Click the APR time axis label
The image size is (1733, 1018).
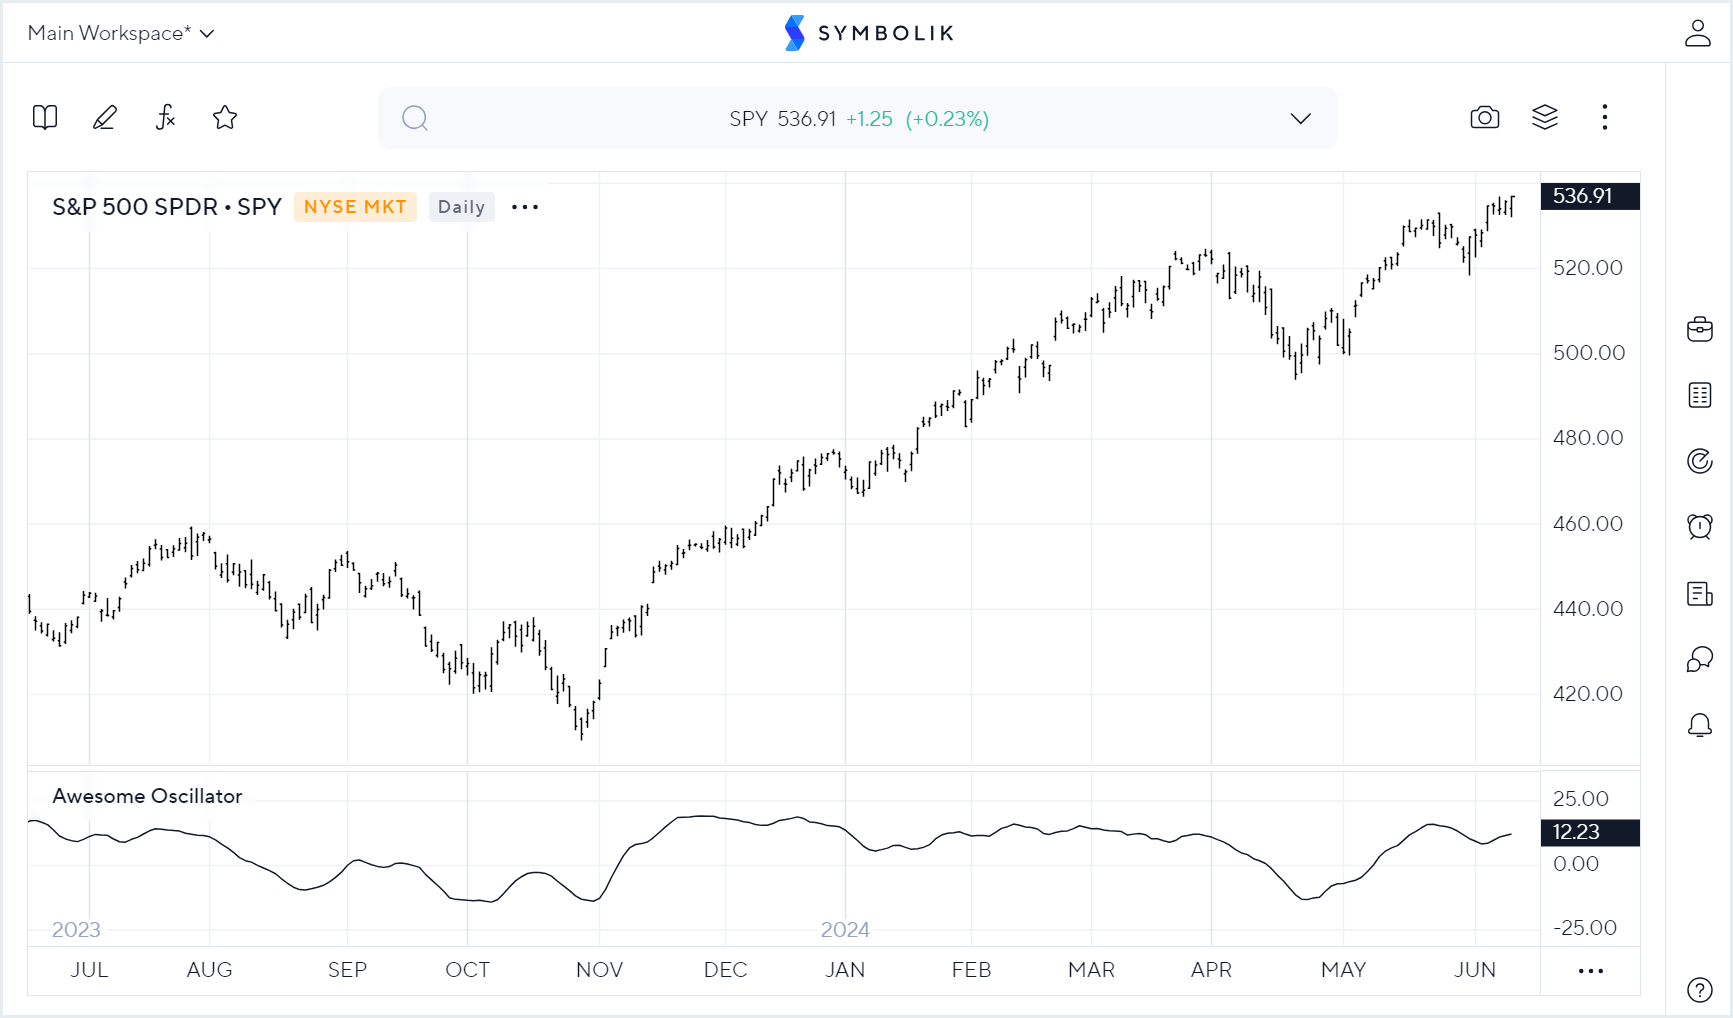click(x=1211, y=970)
